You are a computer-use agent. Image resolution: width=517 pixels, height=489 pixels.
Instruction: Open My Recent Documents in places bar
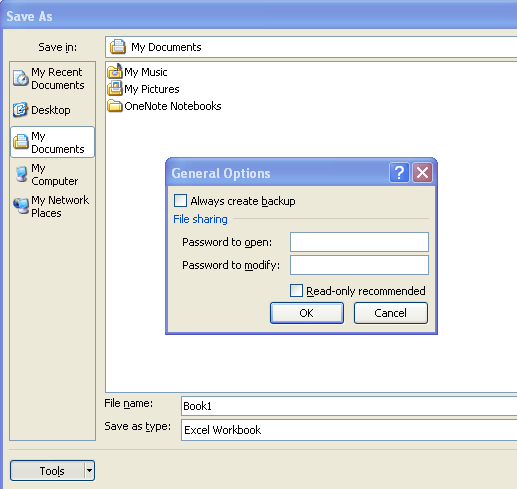coord(52,79)
